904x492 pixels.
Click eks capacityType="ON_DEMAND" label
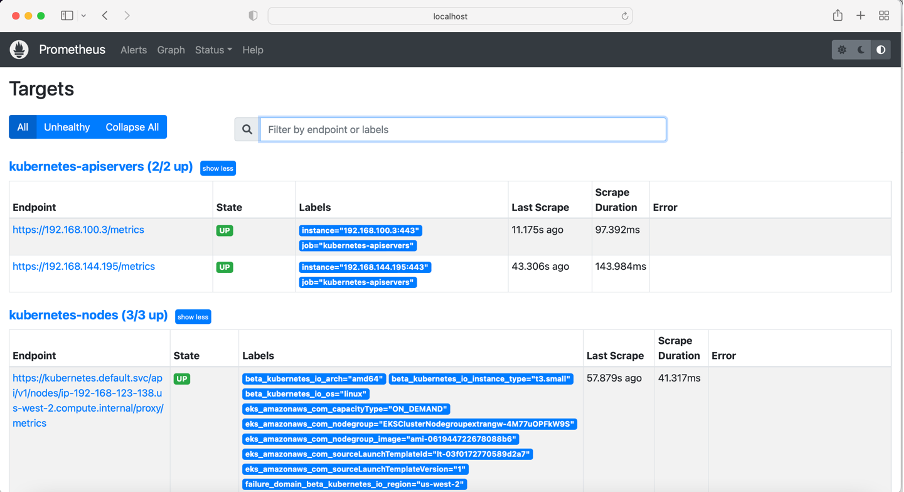pos(346,409)
